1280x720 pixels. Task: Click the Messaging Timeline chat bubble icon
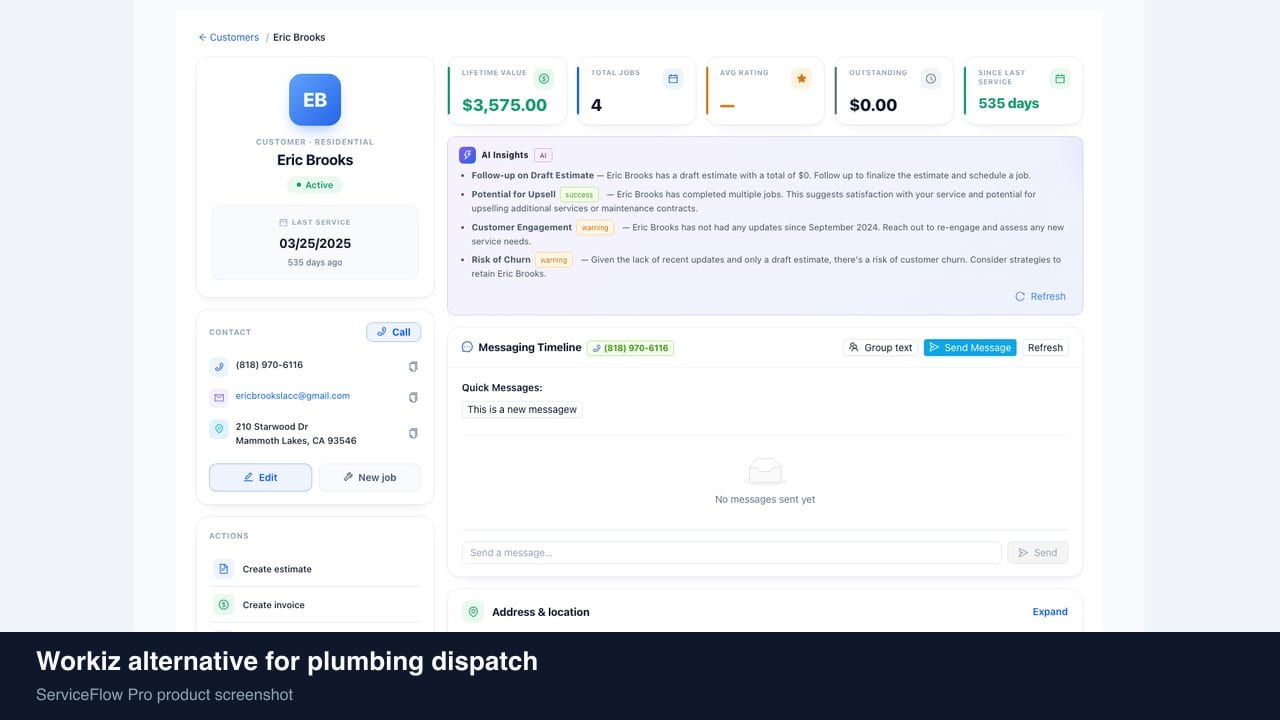(x=467, y=347)
